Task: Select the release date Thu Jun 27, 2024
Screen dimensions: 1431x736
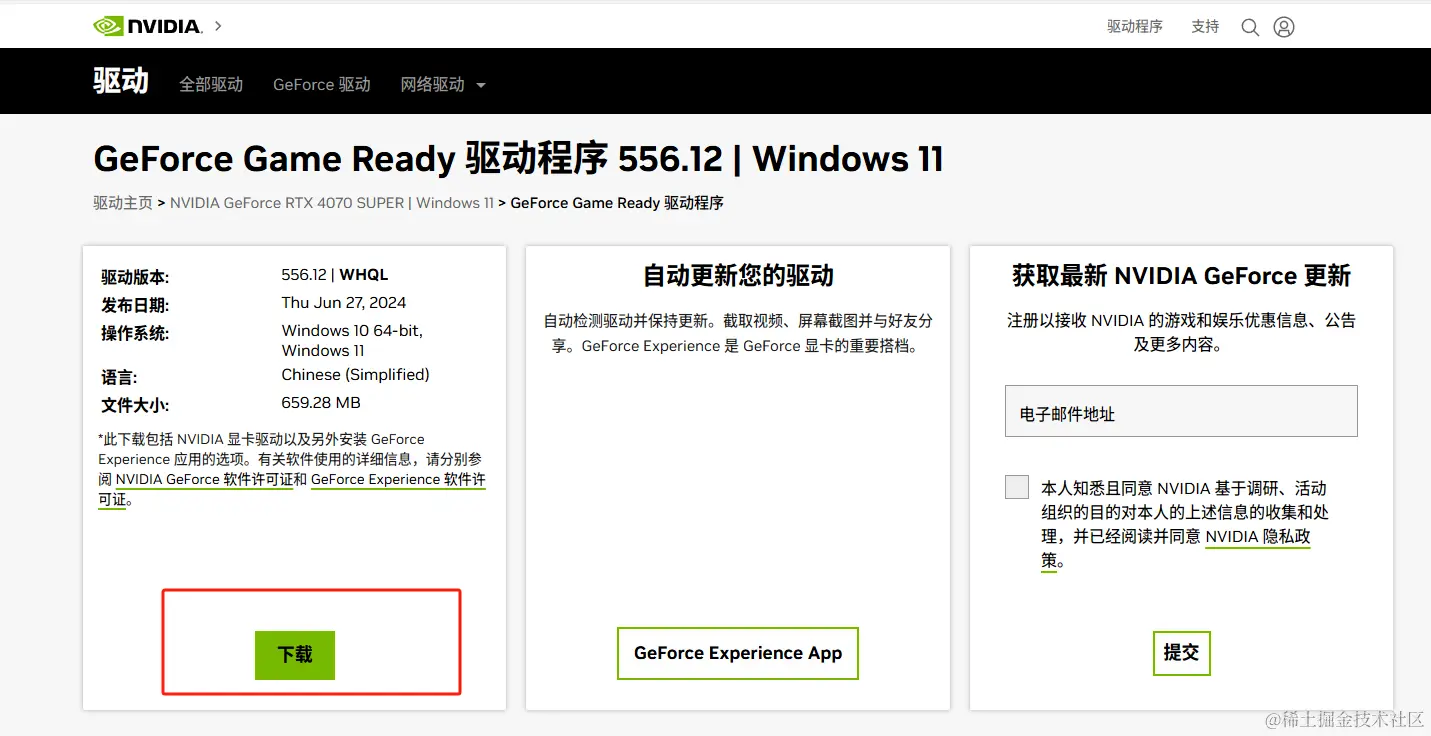Action: pos(344,303)
